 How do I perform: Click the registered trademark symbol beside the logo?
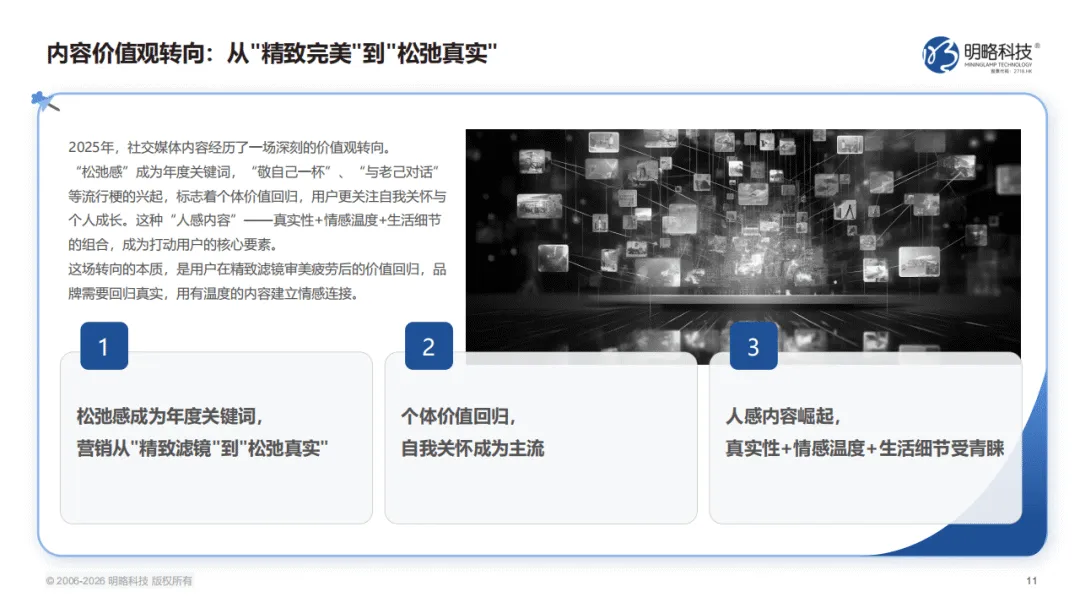pos(1037,46)
